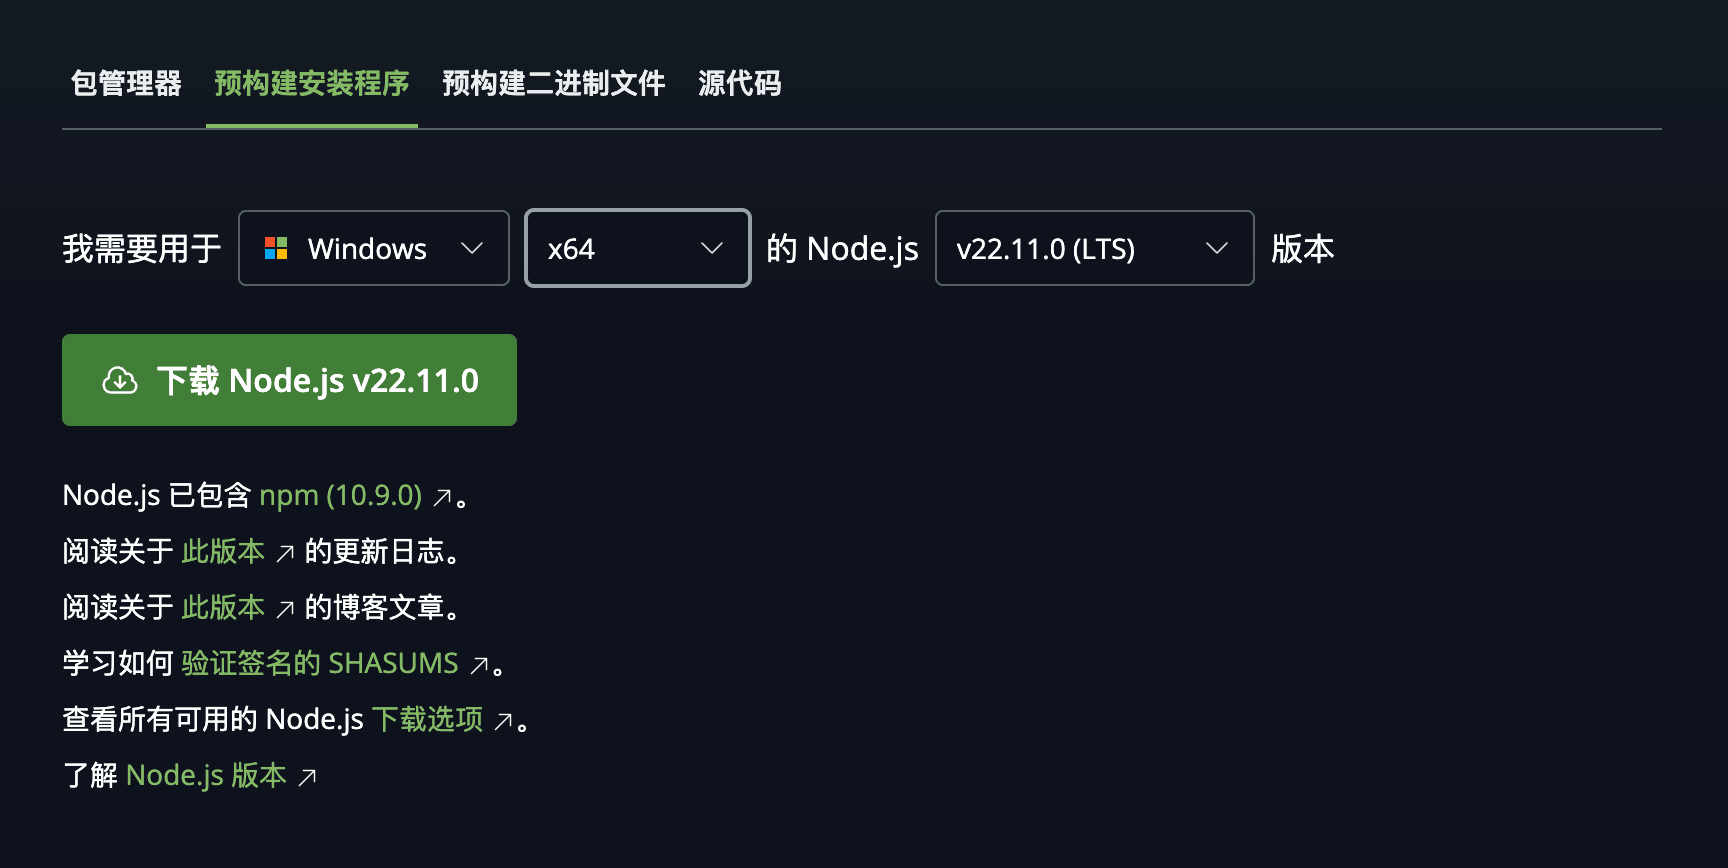Click arrow icon after 下载选项 link
Image resolution: width=1728 pixels, height=868 pixels.
pos(504,721)
